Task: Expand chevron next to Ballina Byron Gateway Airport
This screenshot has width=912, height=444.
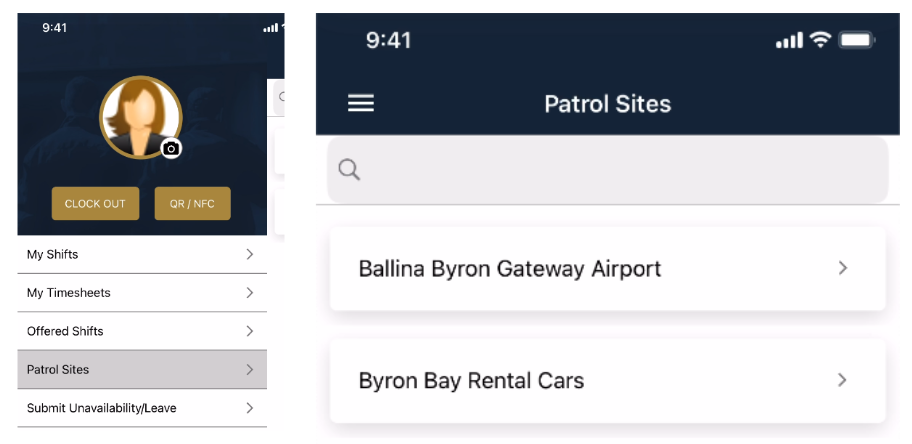Action: click(842, 268)
